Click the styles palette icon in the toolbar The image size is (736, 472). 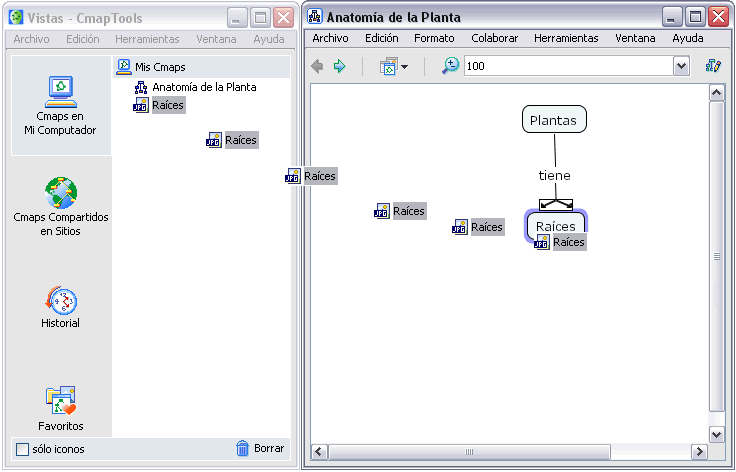click(713, 66)
